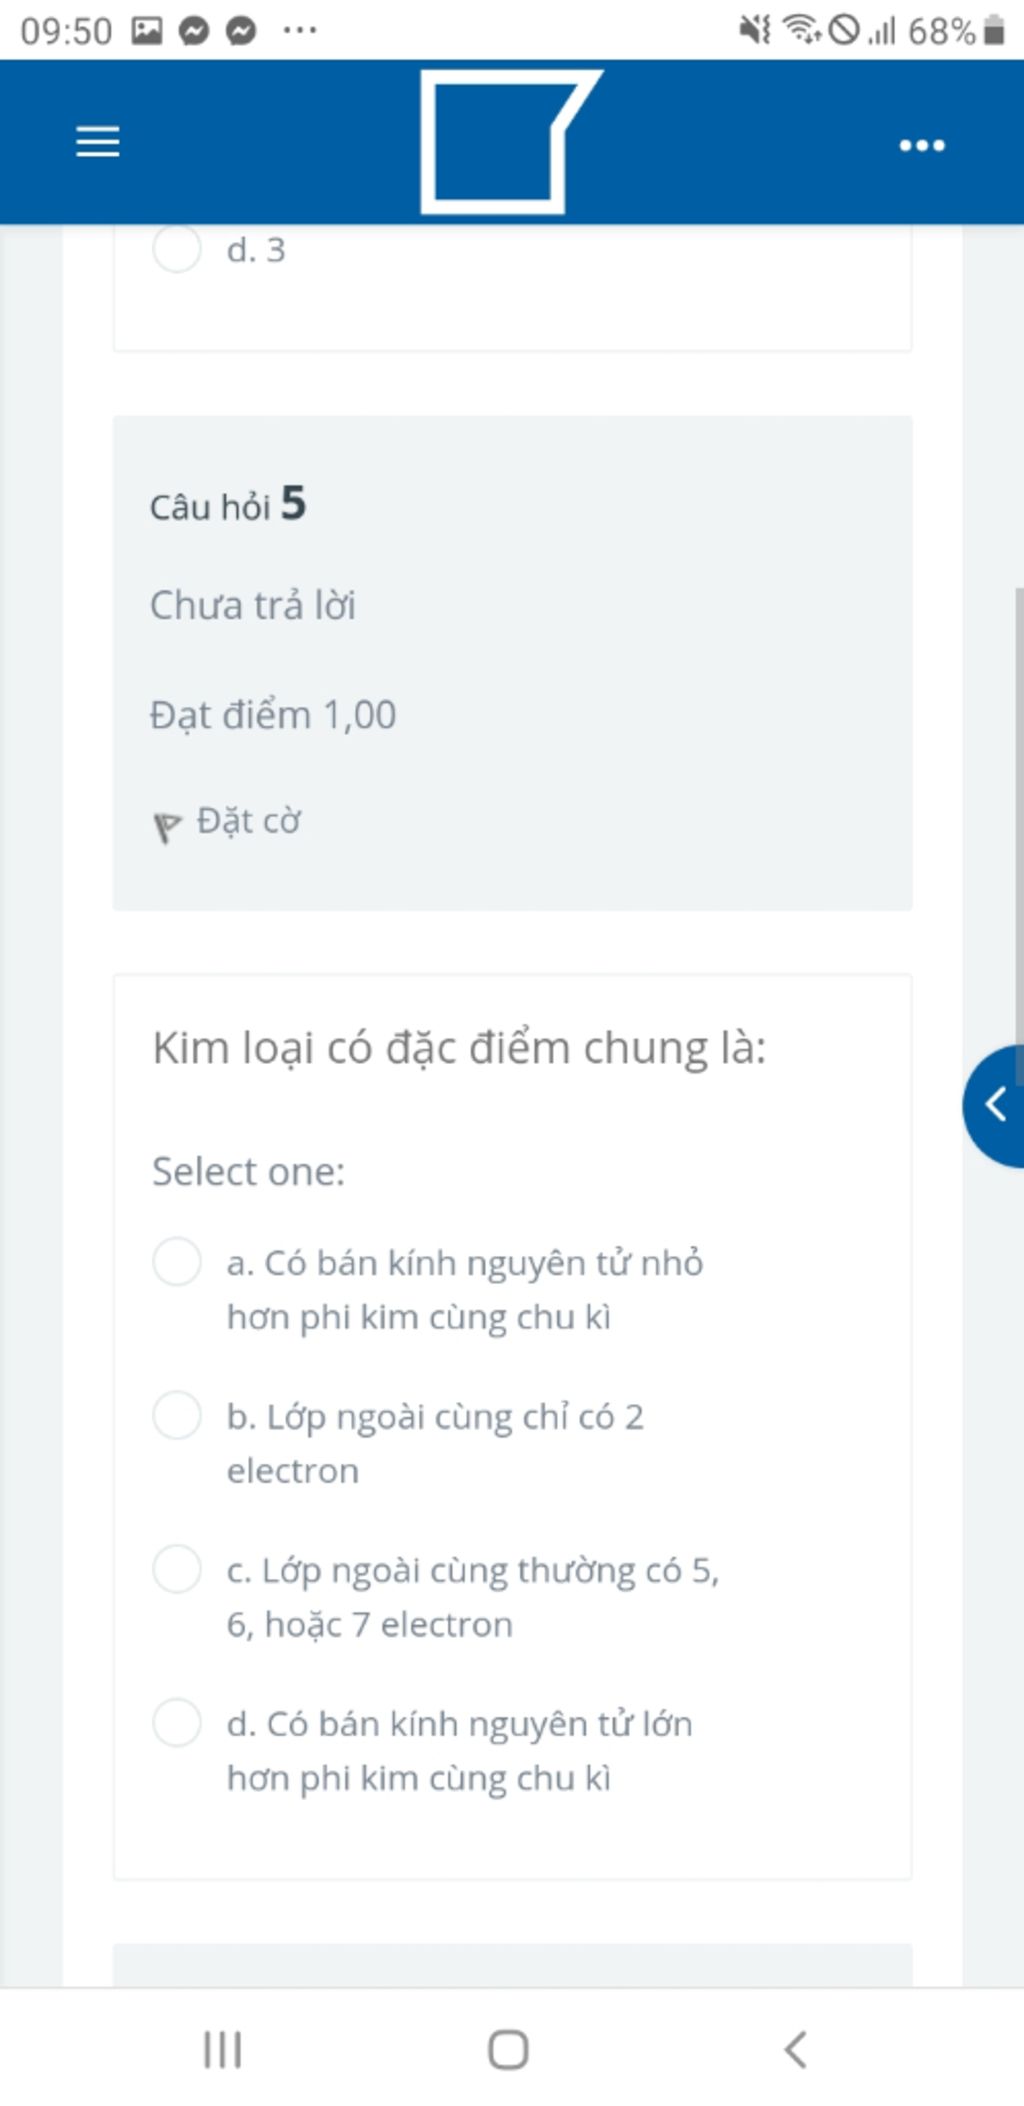Open the three-dot more options menu
The image size is (1024, 2106).
[x=921, y=146]
